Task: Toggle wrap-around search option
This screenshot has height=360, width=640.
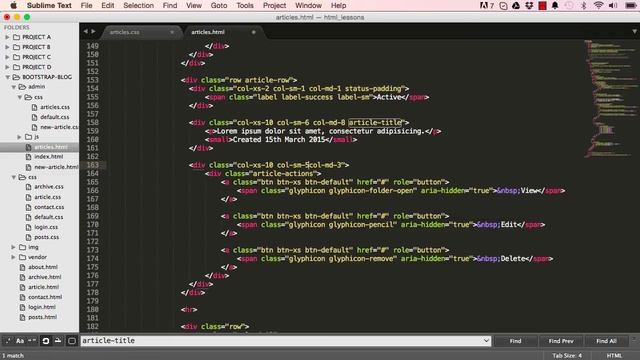Action: (x=46, y=340)
